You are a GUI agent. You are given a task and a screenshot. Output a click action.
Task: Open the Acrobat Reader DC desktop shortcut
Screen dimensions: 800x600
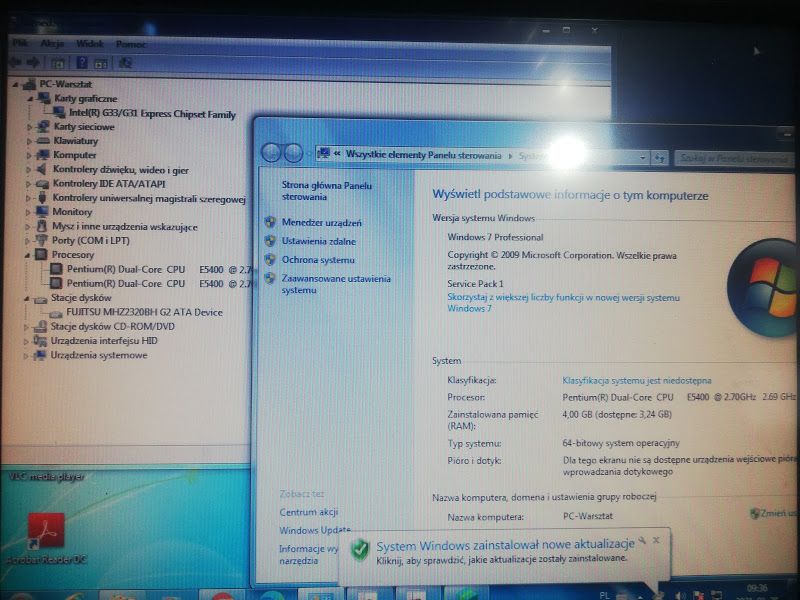pos(46,538)
